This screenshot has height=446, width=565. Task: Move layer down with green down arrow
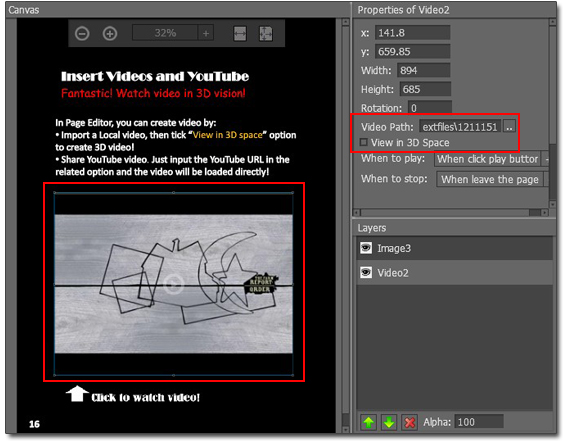[x=389, y=422]
